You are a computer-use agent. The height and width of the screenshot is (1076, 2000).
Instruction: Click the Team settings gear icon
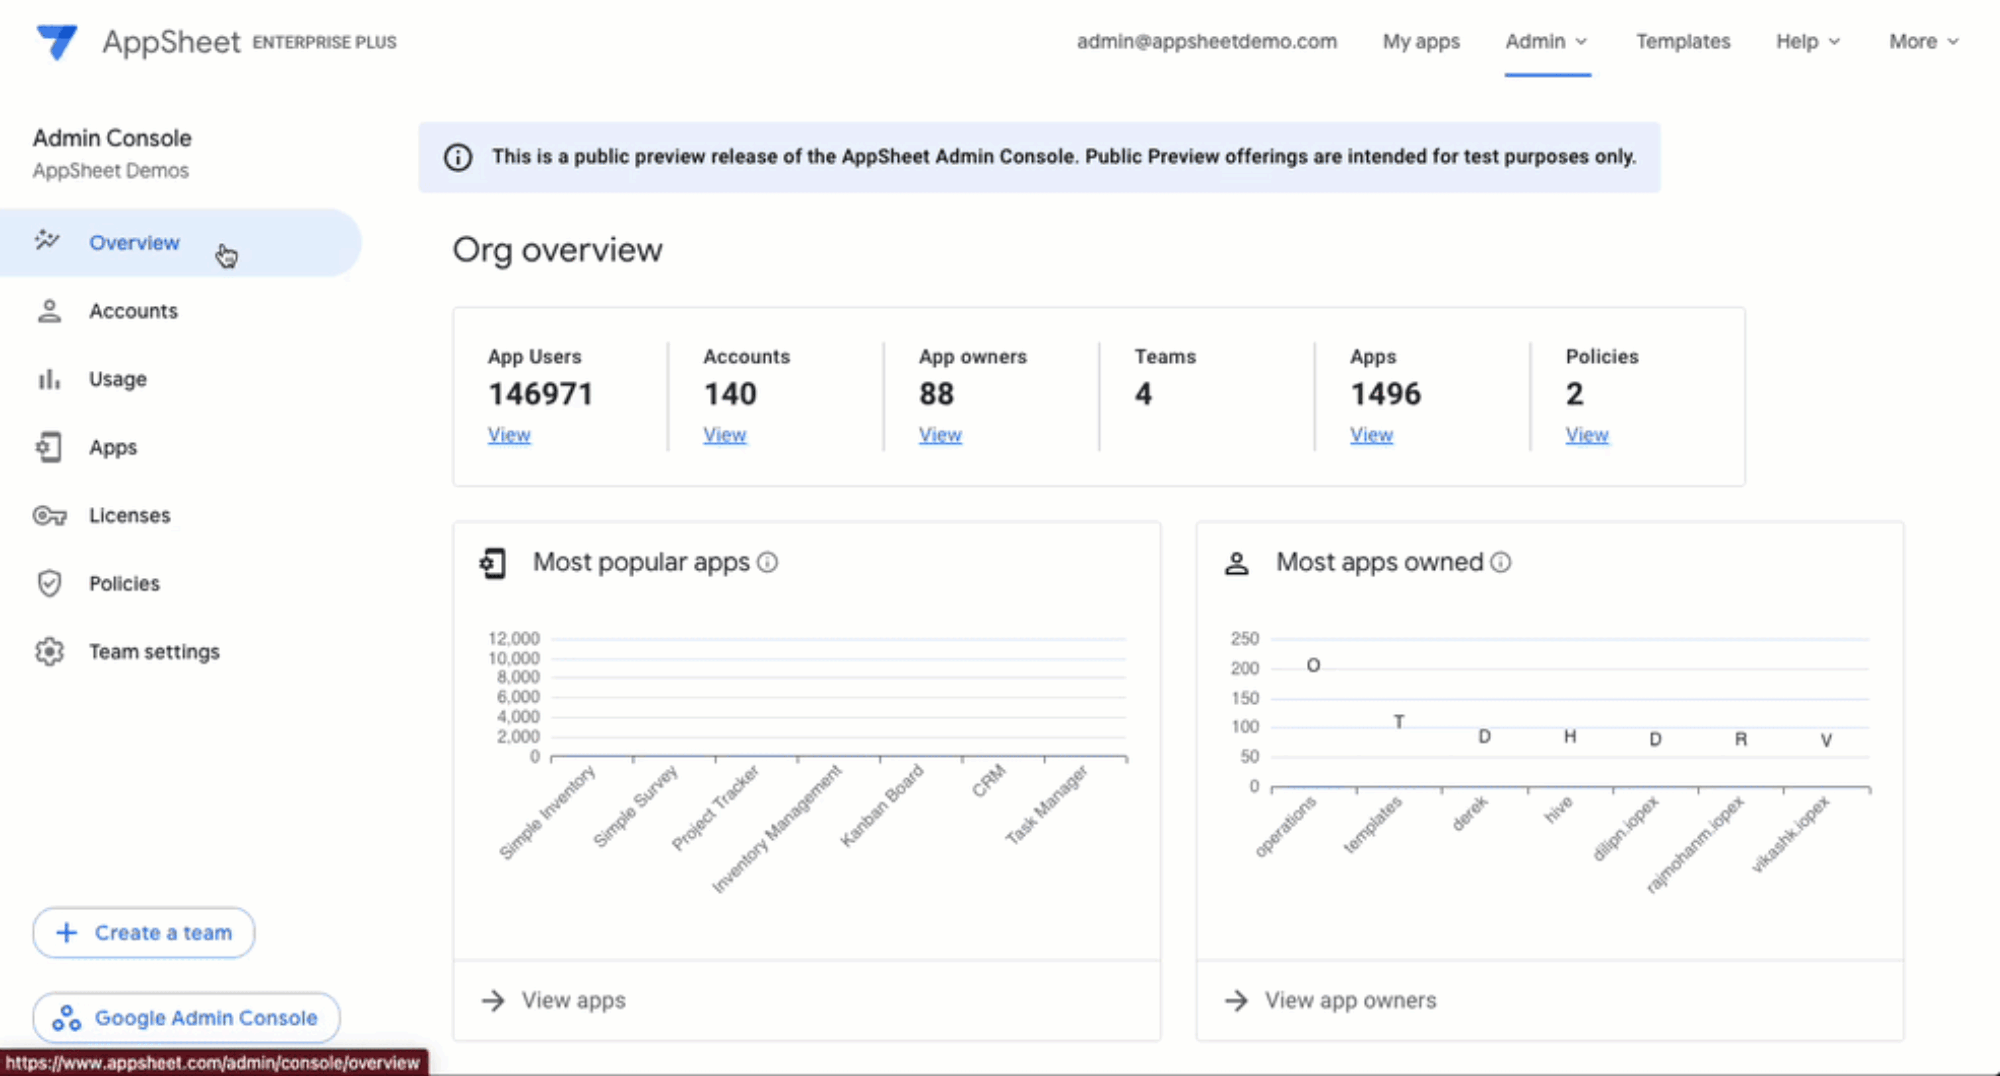click(x=49, y=651)
